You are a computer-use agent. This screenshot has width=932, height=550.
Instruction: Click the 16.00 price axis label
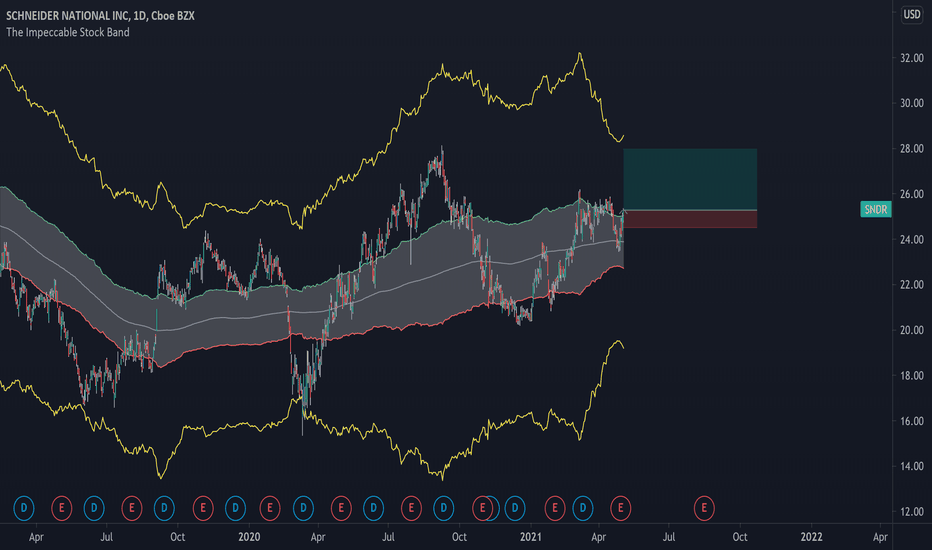(912, 421)
